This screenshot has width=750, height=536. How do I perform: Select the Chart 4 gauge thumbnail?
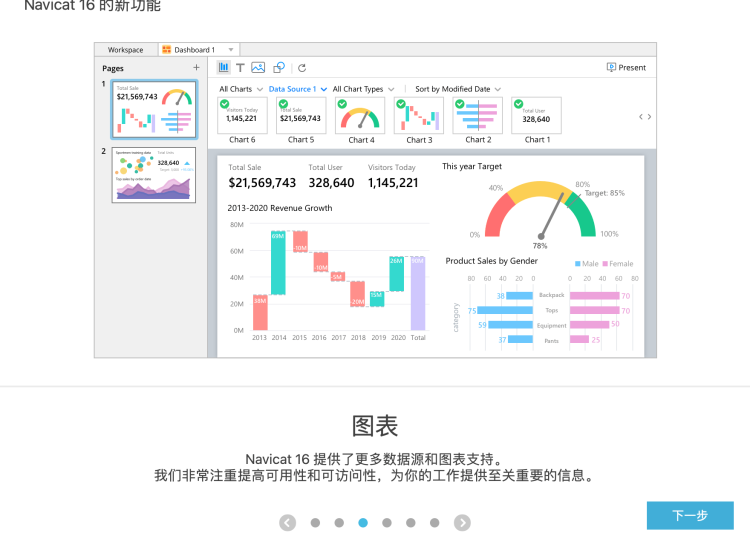pos(360,115)
